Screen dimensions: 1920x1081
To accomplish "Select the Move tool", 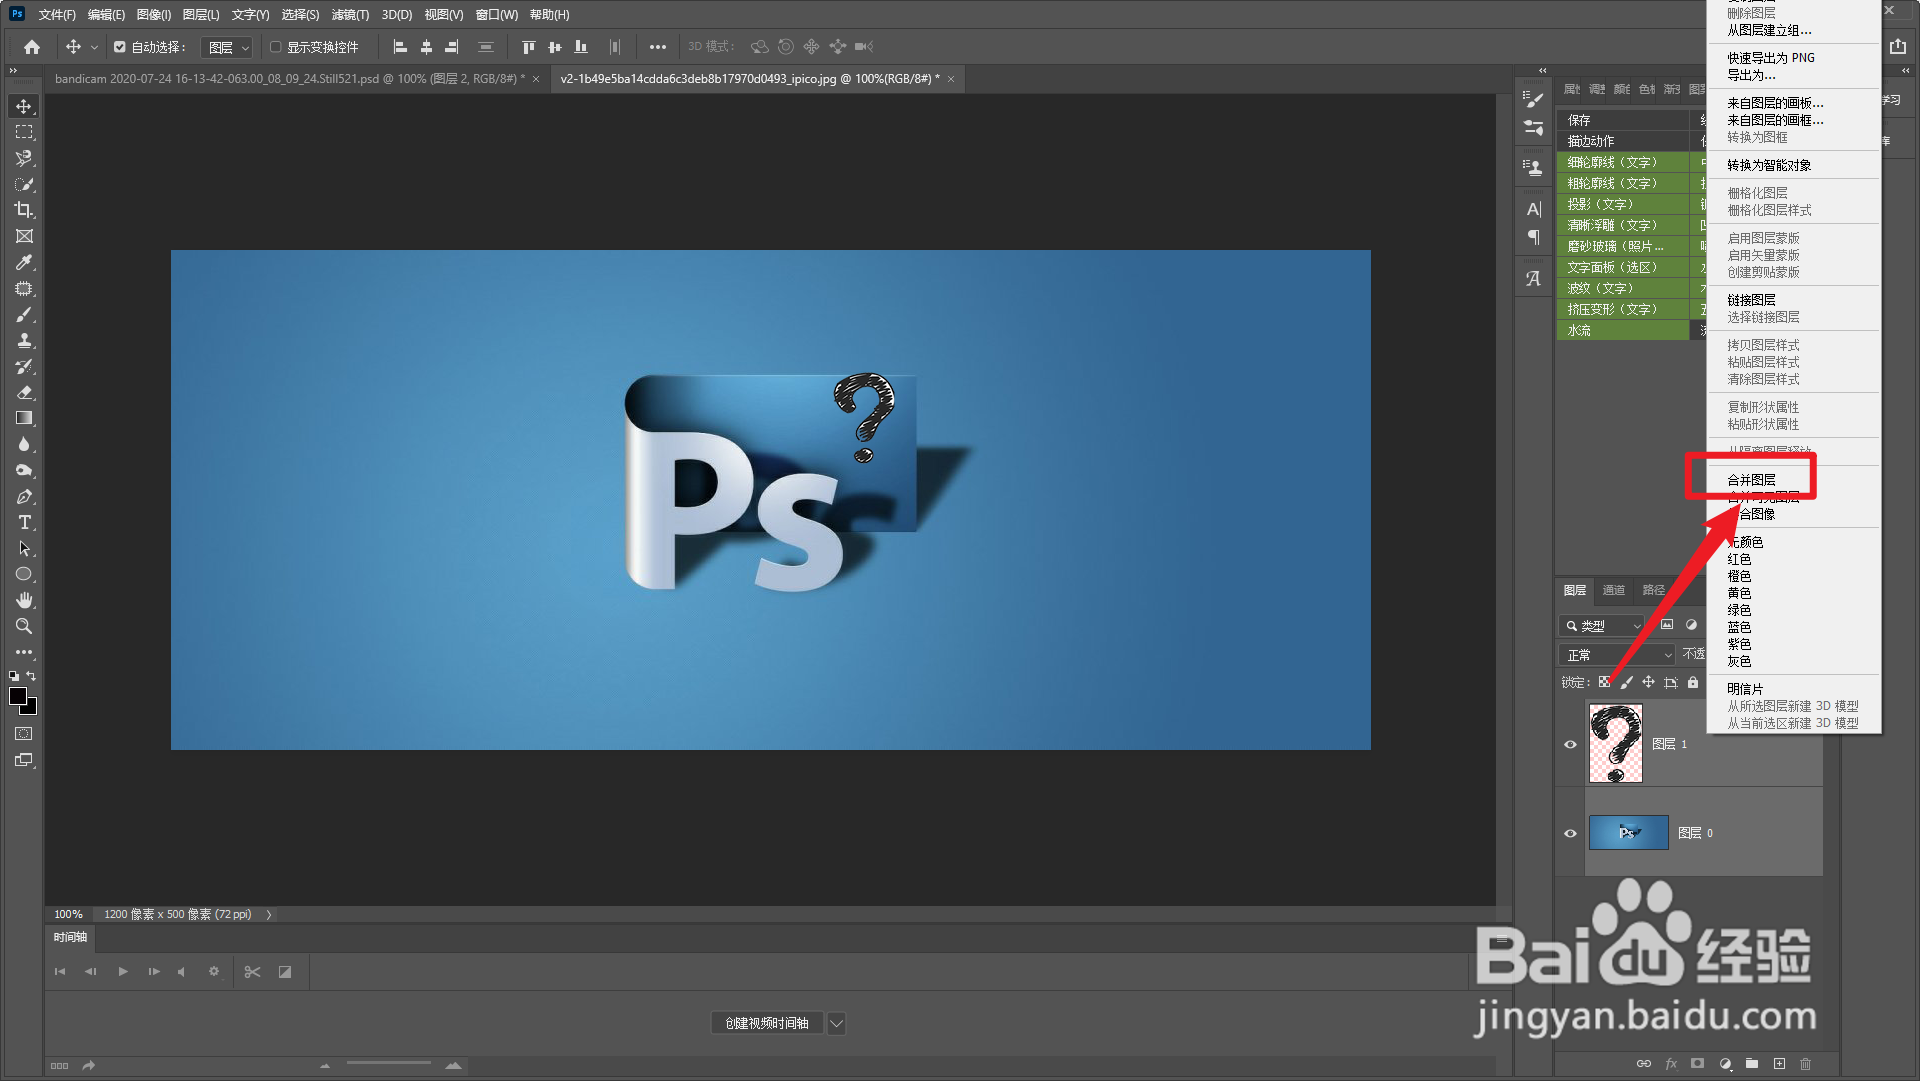I will point(24,106).
